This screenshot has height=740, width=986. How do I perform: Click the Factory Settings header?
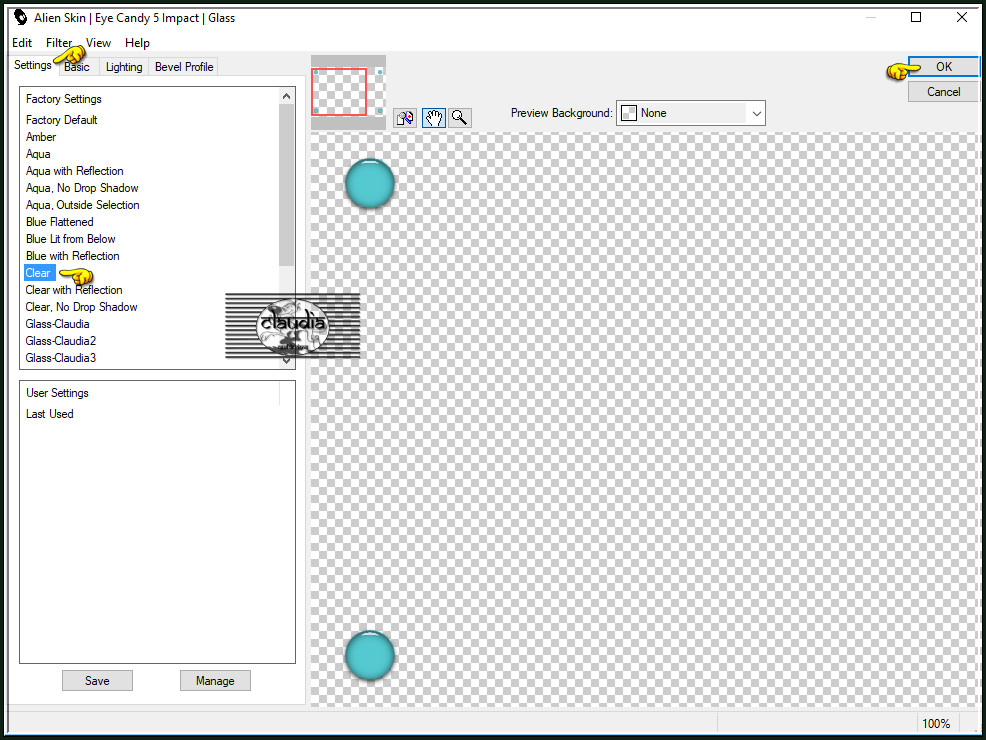[x=64, y=99]
